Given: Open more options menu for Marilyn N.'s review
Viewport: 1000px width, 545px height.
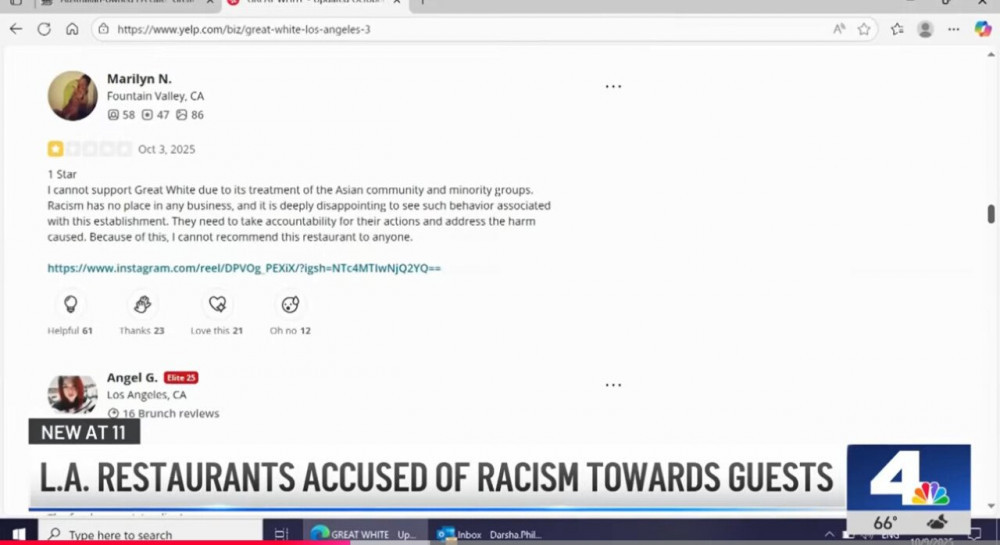Looking at the screenshot, I should 613,87.
